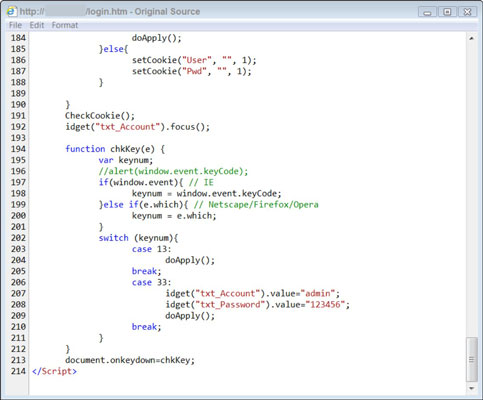This screenshot has height=400, width=483.
Task: Click the switch (keynum){ line
Action: (x=138, y=238)
